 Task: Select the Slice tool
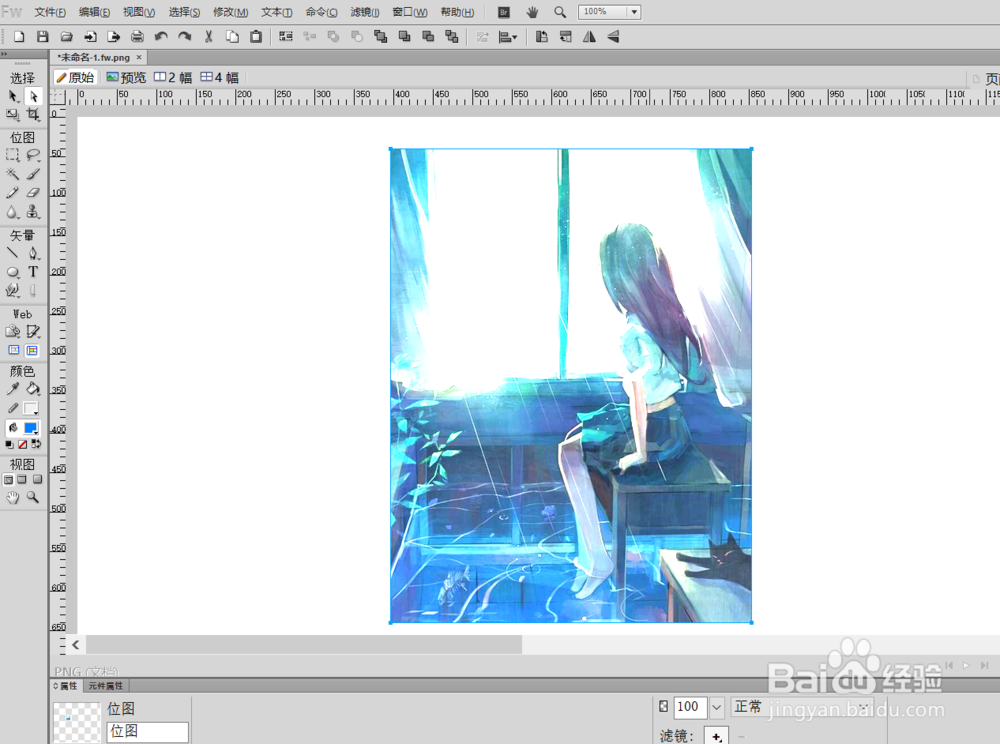tap(33, 332)
